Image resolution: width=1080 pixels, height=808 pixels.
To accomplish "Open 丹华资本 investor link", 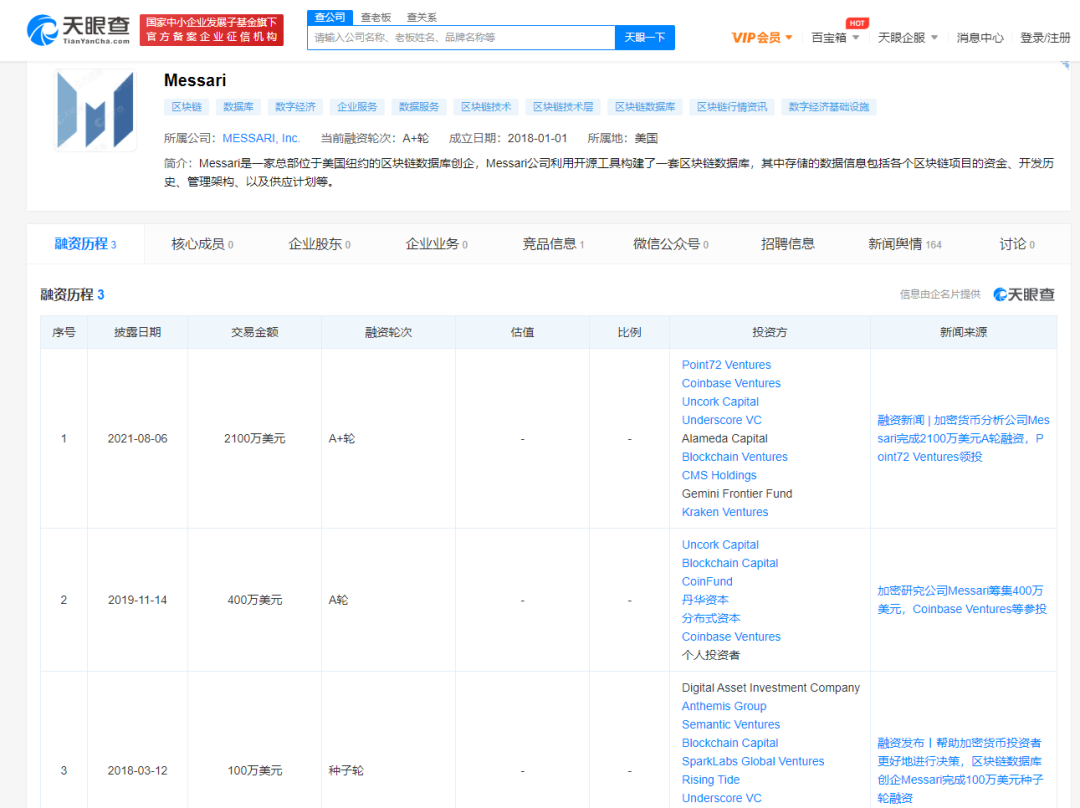I will tap(705, 600).
